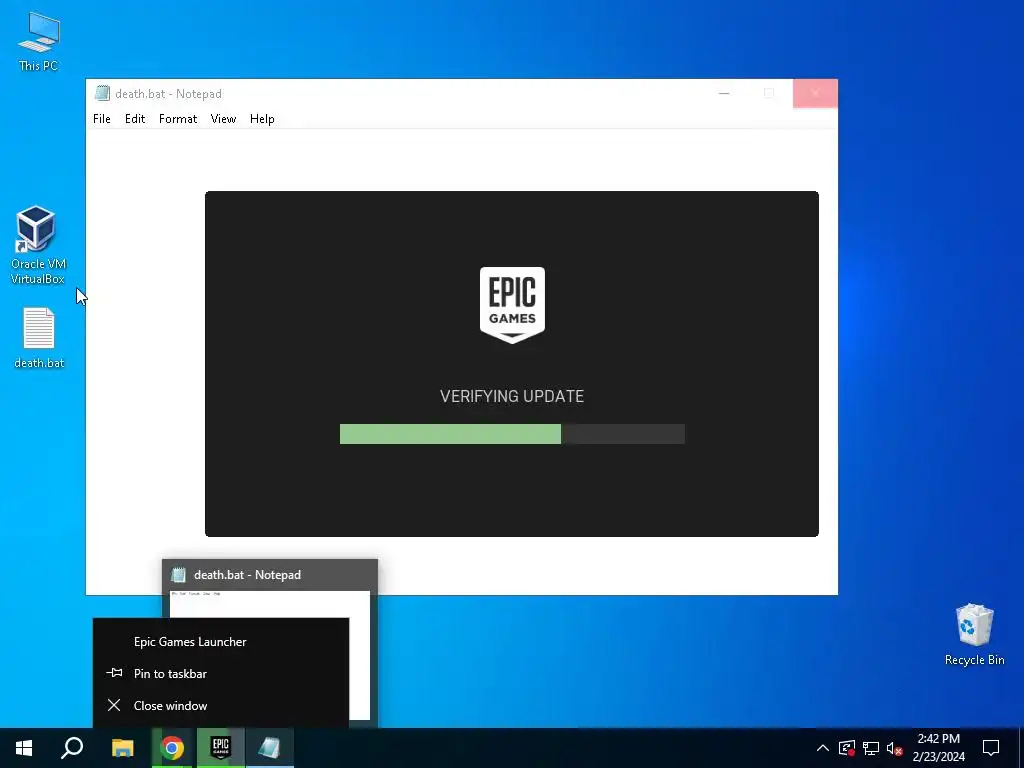Maximize the Notepad window
The height and width of the screenshot is (768, 1024).
(x=769, y=93)
